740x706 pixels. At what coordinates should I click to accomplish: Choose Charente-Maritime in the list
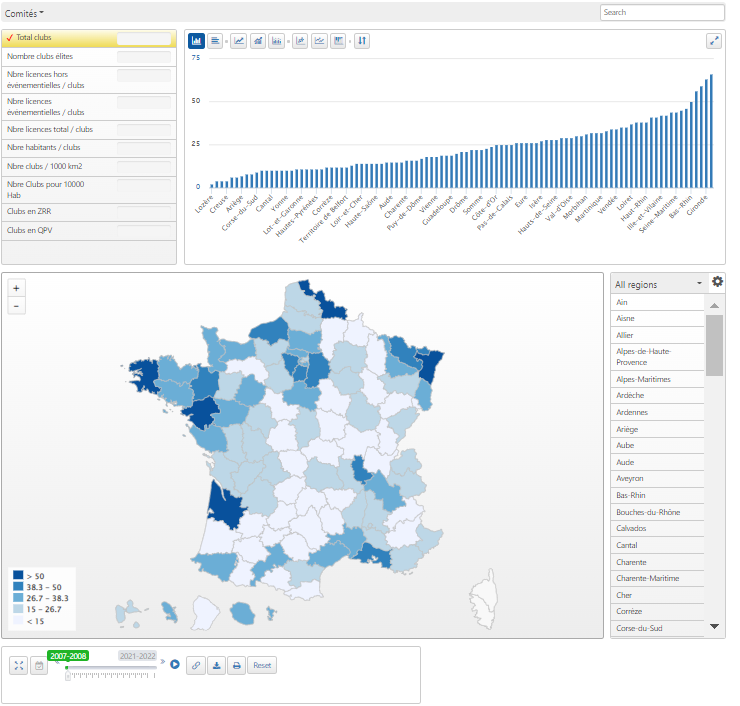[x=657, y=579]
